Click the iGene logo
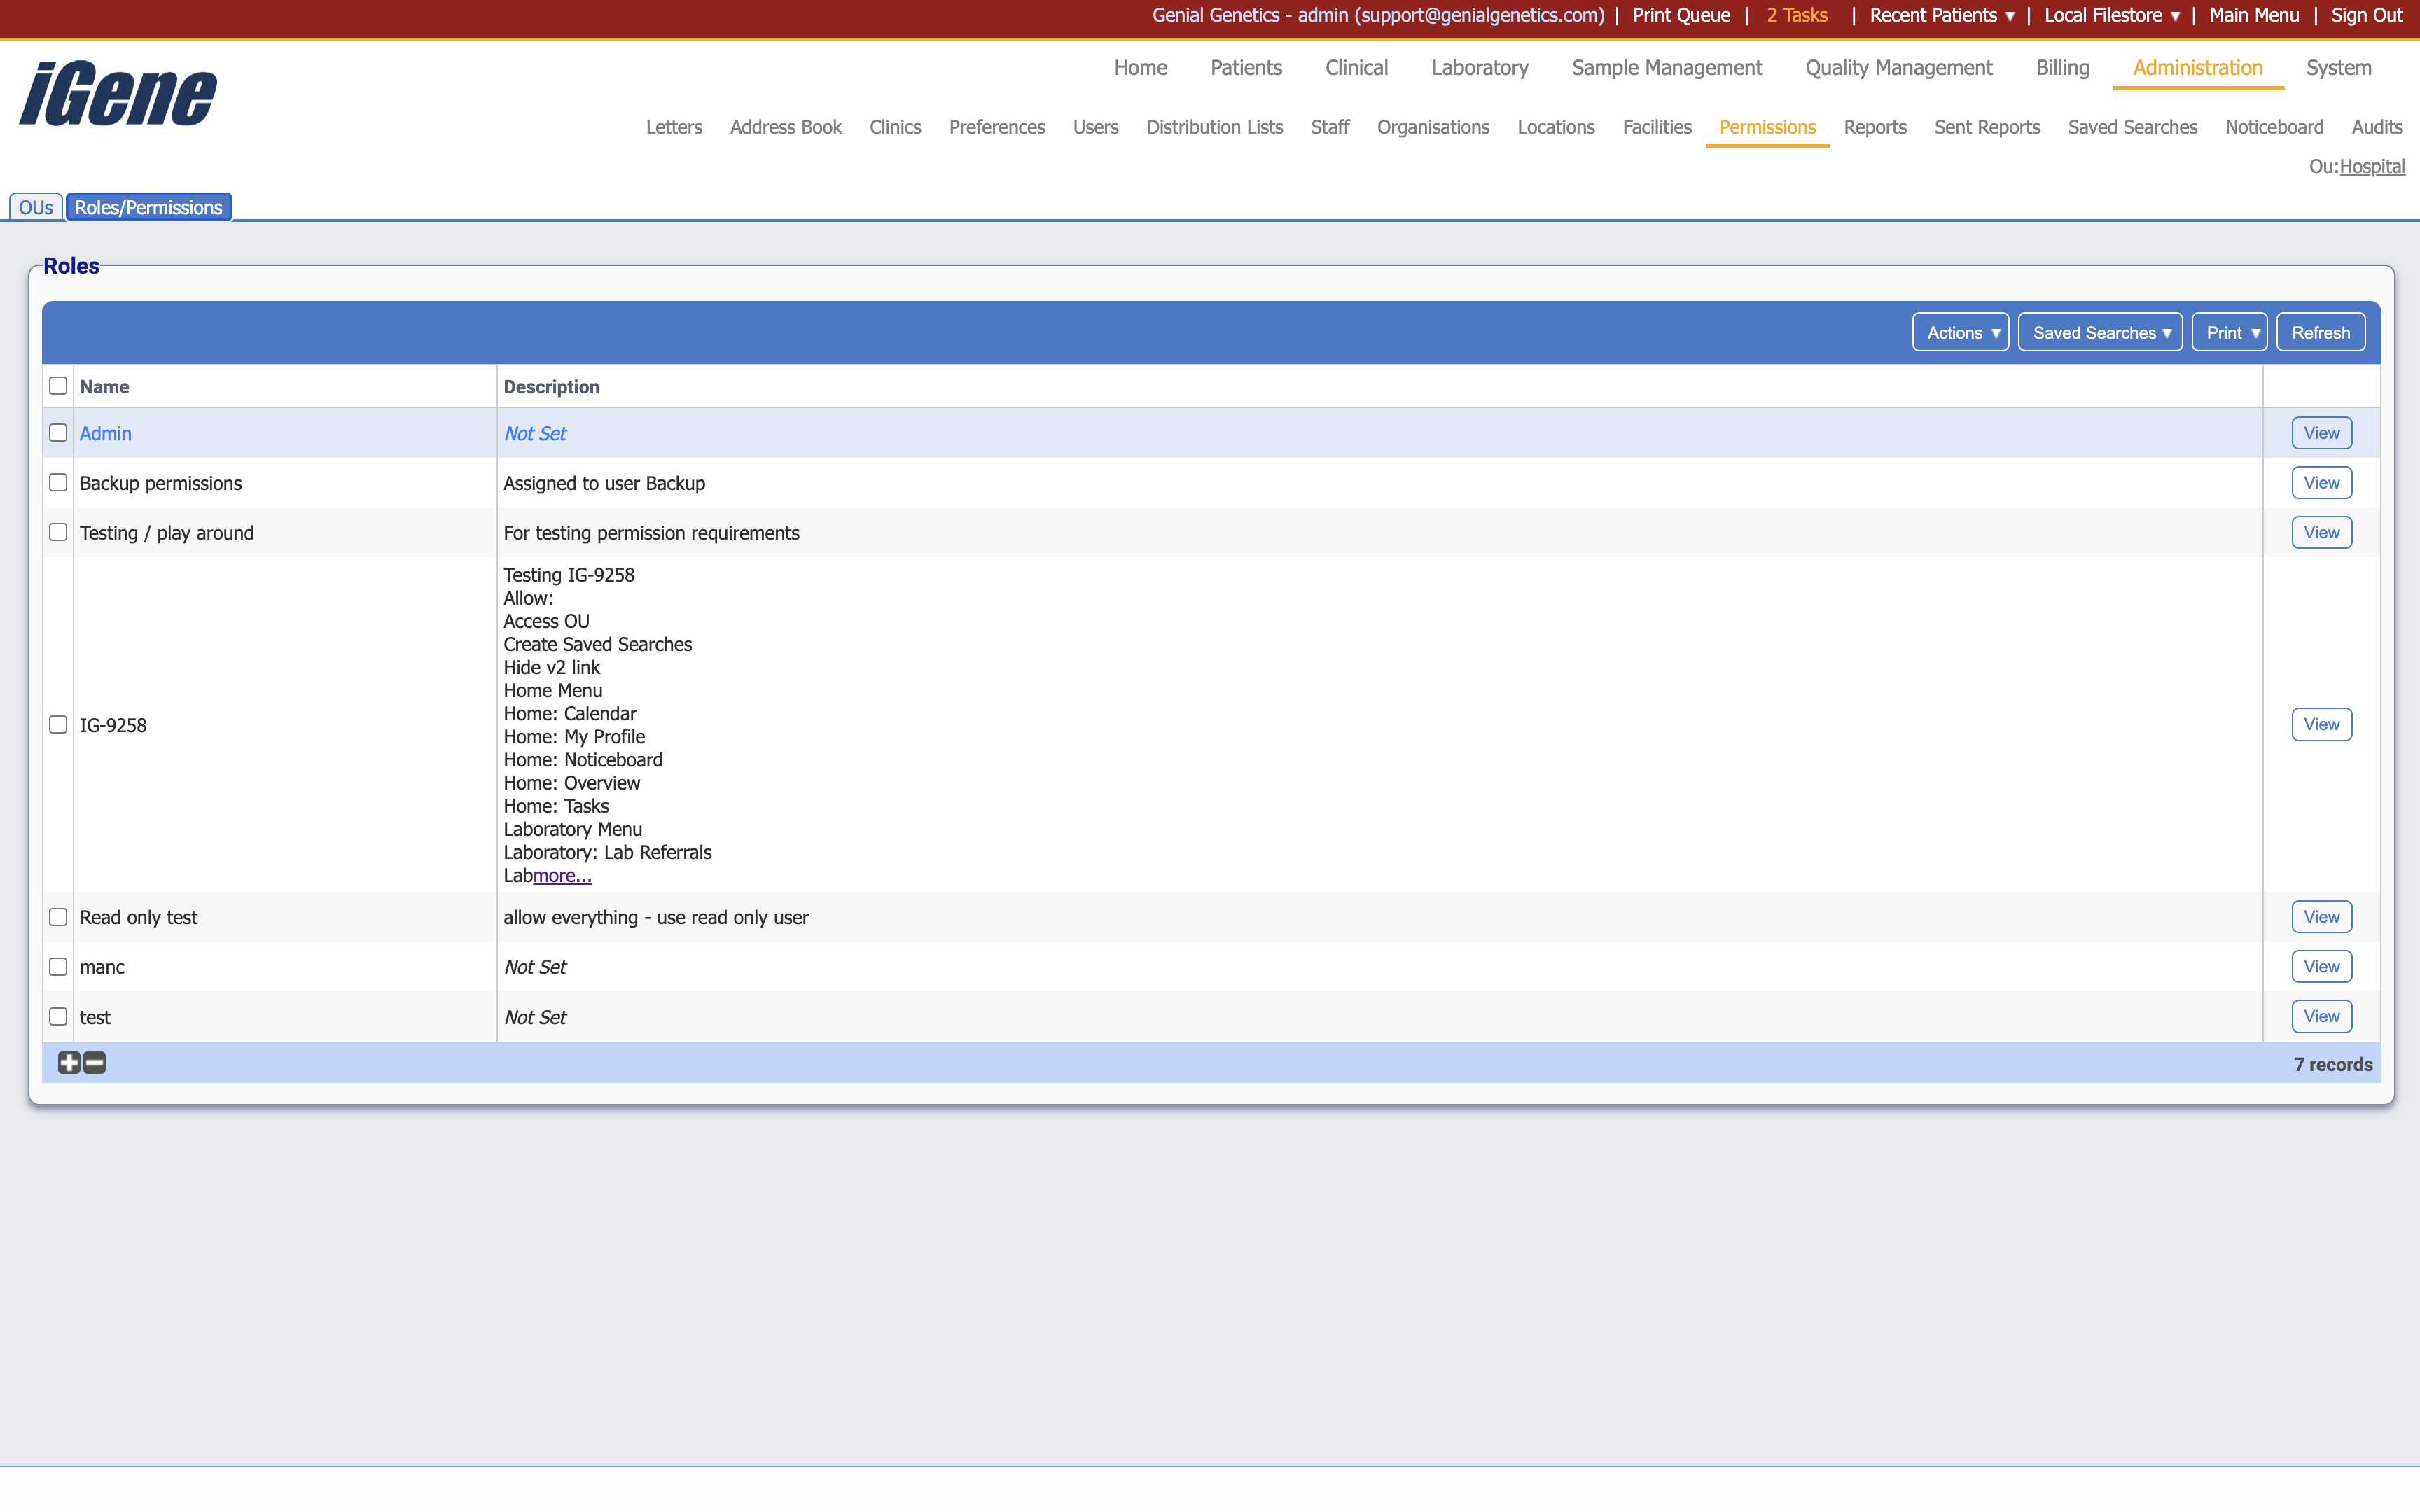Image resolution: width=2420 pixels, height=1512 pixels. (116, 92)
